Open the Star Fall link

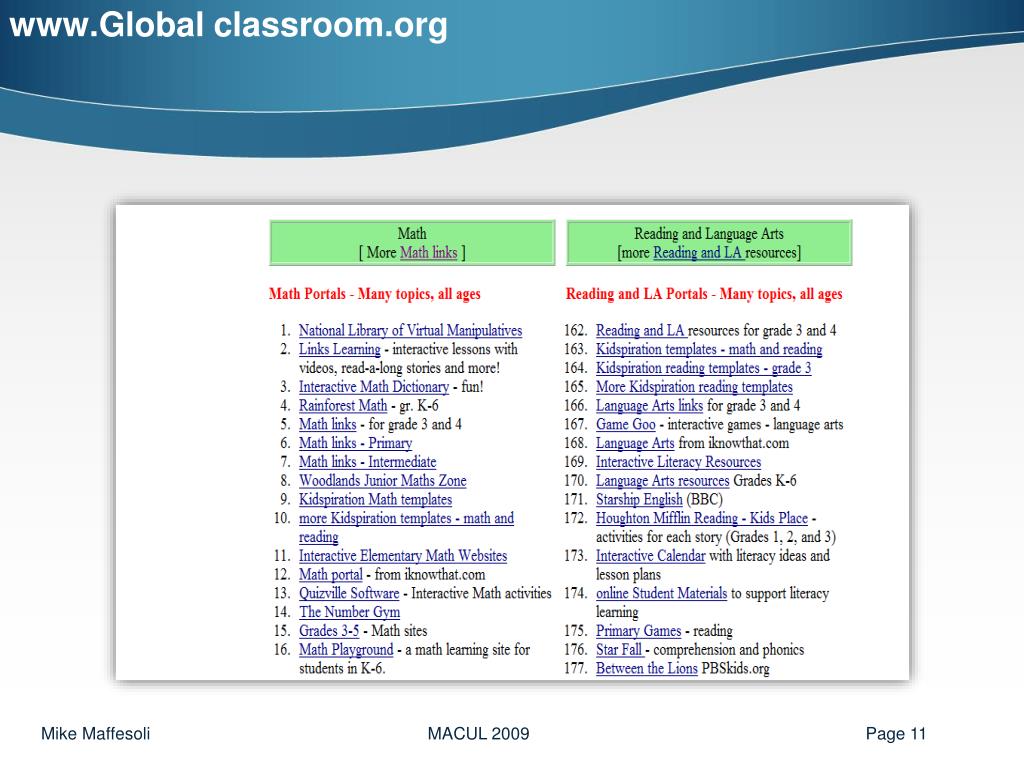[618, 650]
